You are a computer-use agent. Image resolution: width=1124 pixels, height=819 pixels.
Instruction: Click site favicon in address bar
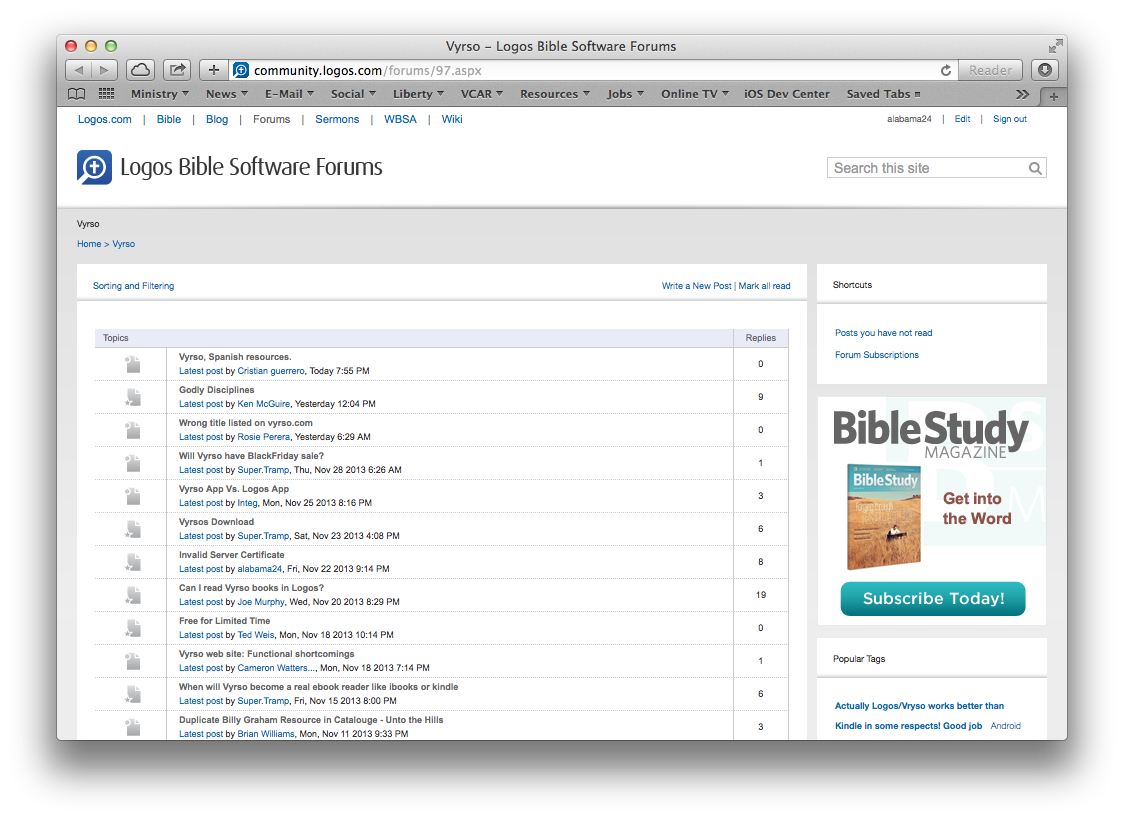[x=241, y=70]
